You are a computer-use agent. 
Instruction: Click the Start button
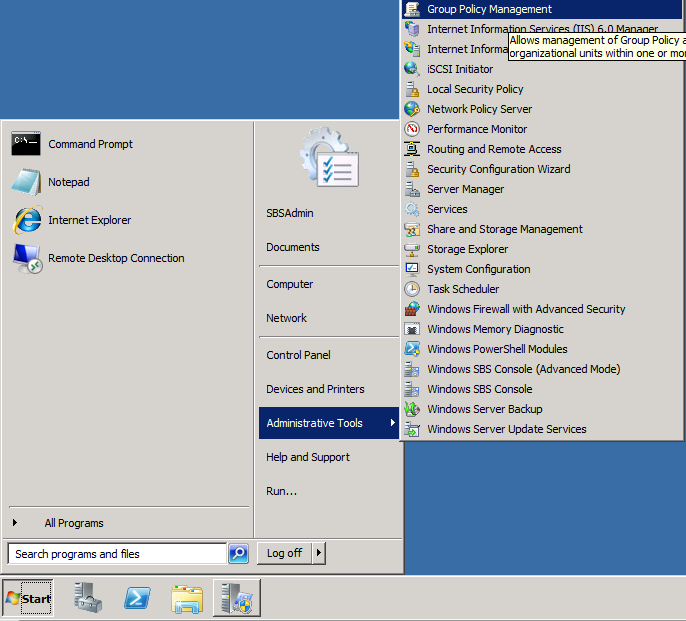tap(28, 598)
